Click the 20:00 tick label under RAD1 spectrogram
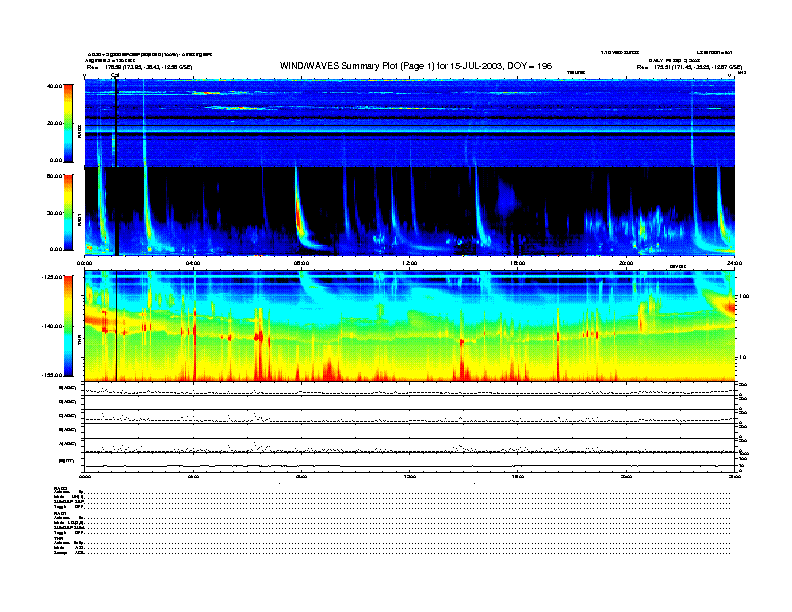This screenshot has height=612, width=792. coord(626,263)
